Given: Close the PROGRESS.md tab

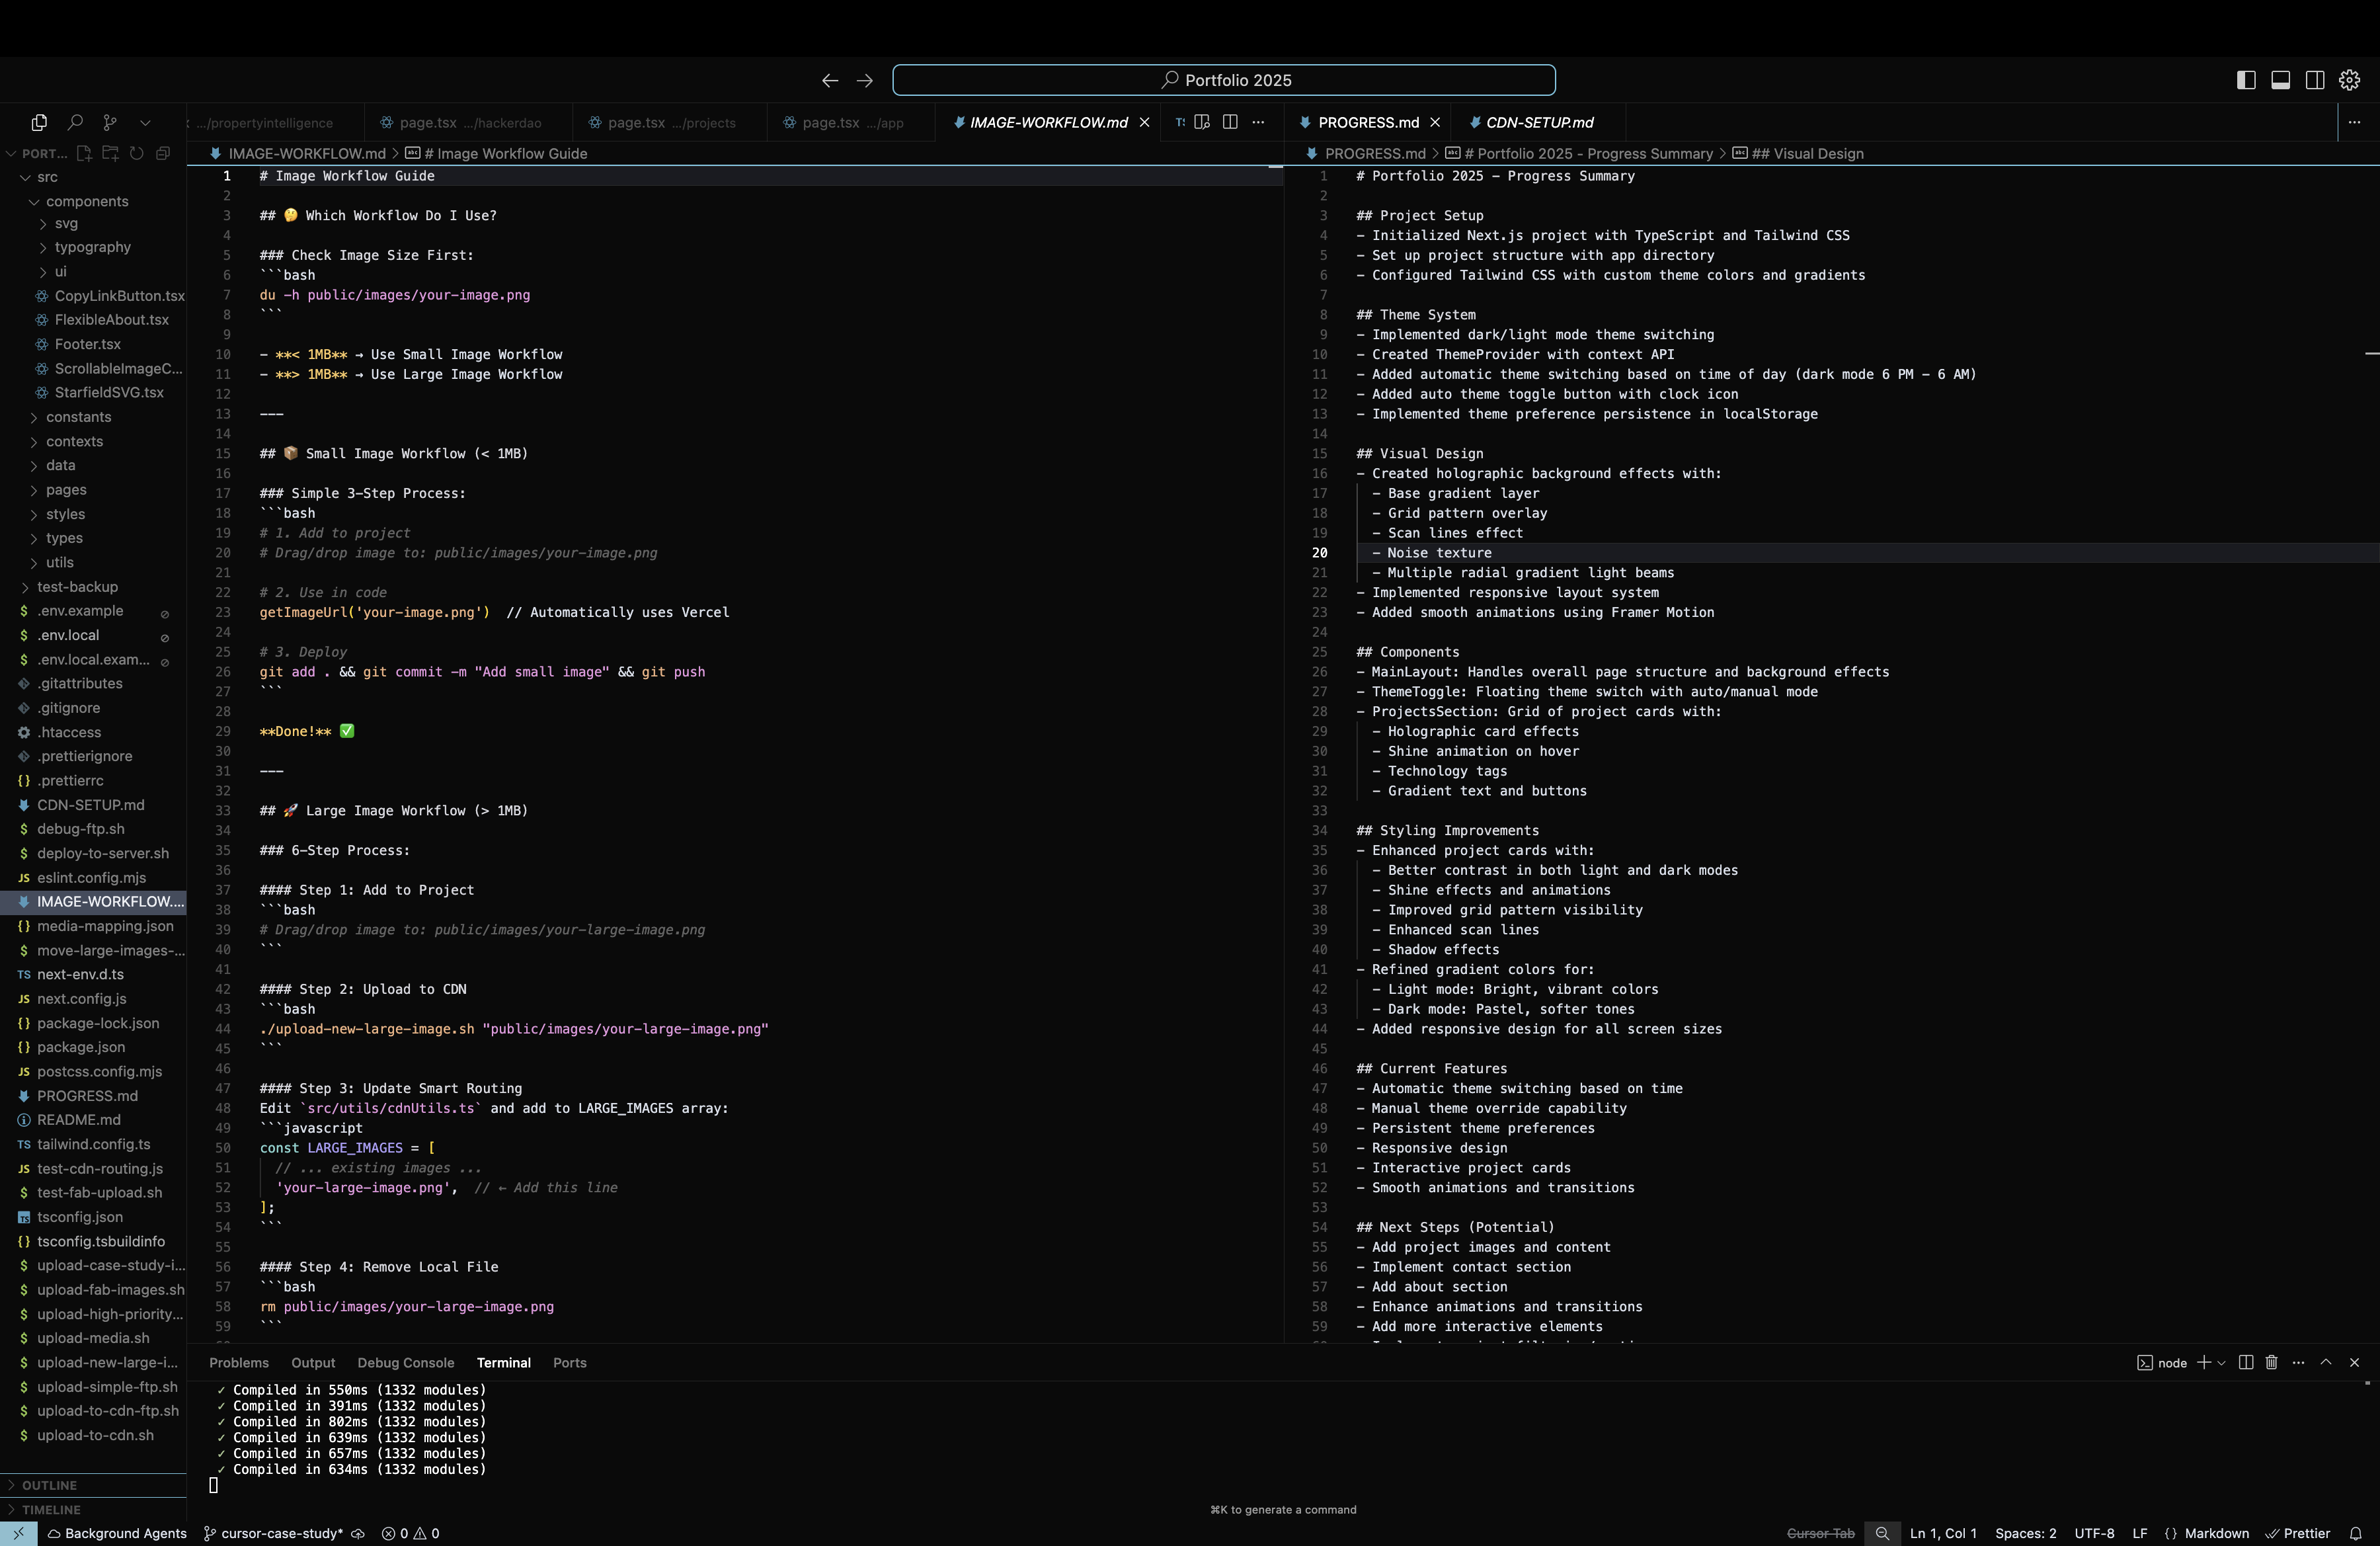Looking at the screenshot, I should pos(1435,122).
